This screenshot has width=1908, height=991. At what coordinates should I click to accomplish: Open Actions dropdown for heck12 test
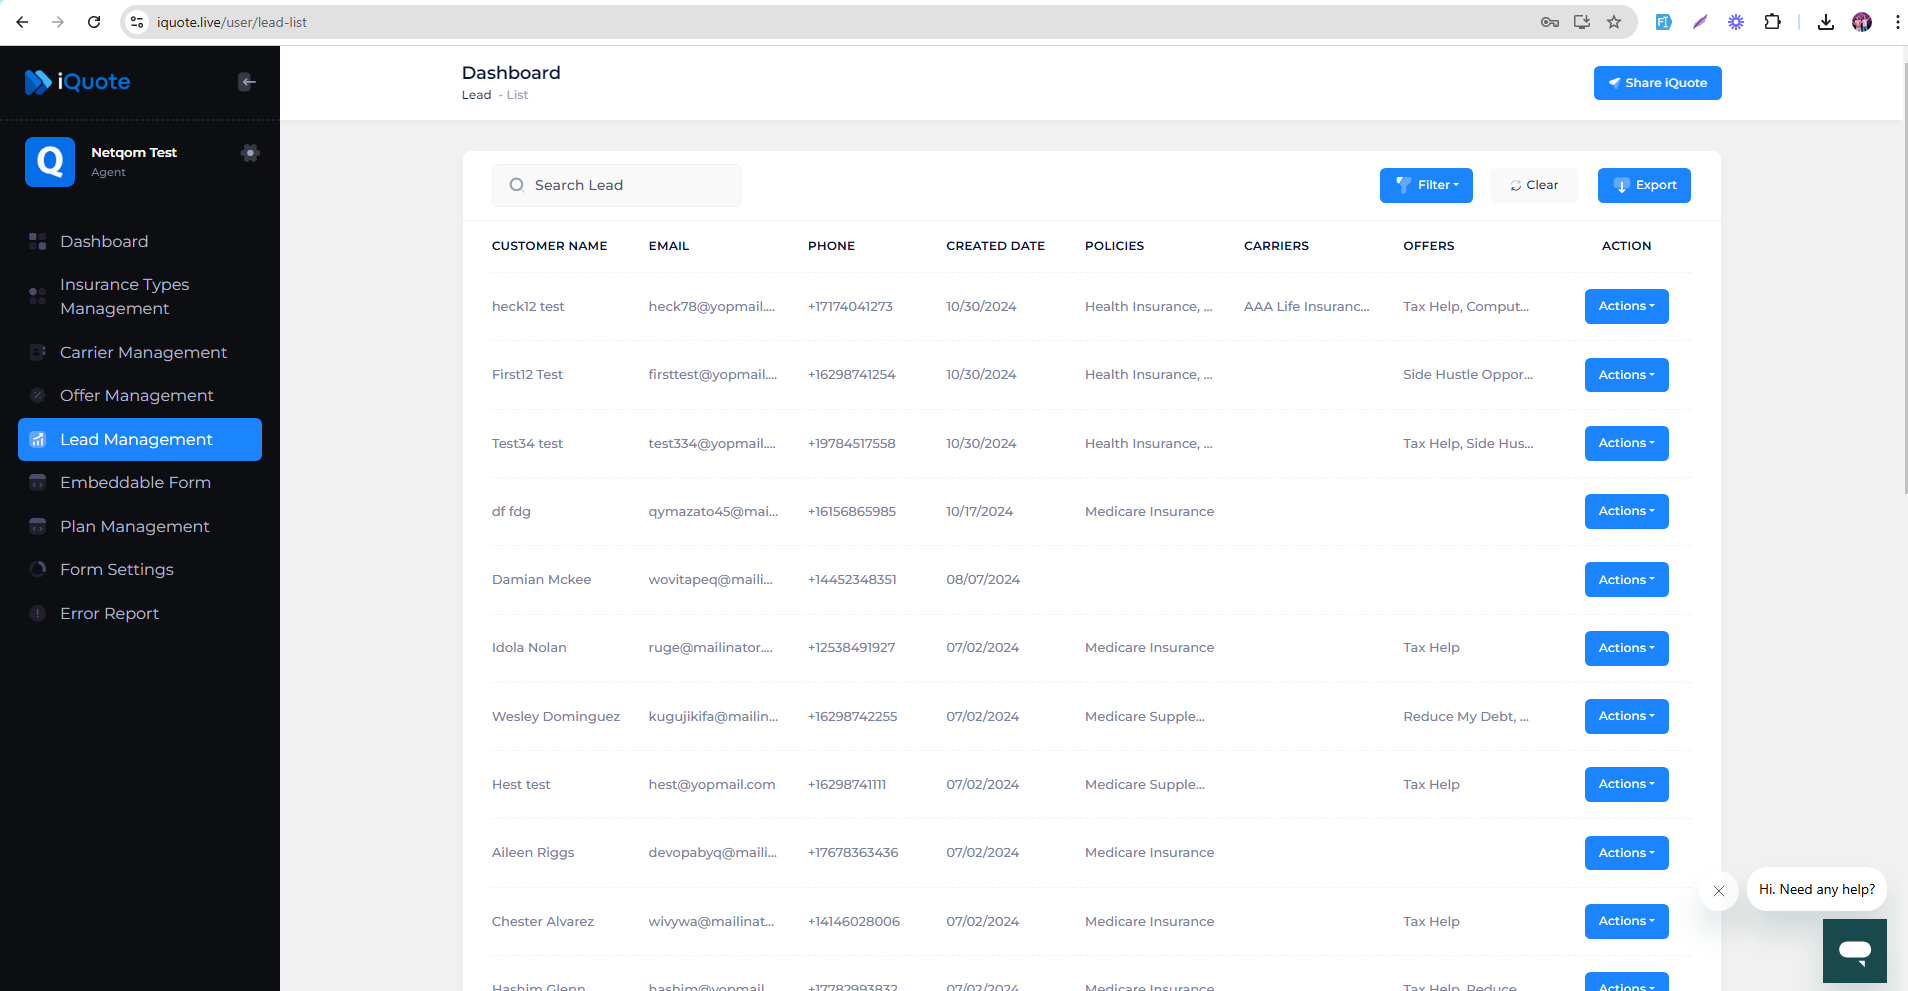click(1626, 306)
